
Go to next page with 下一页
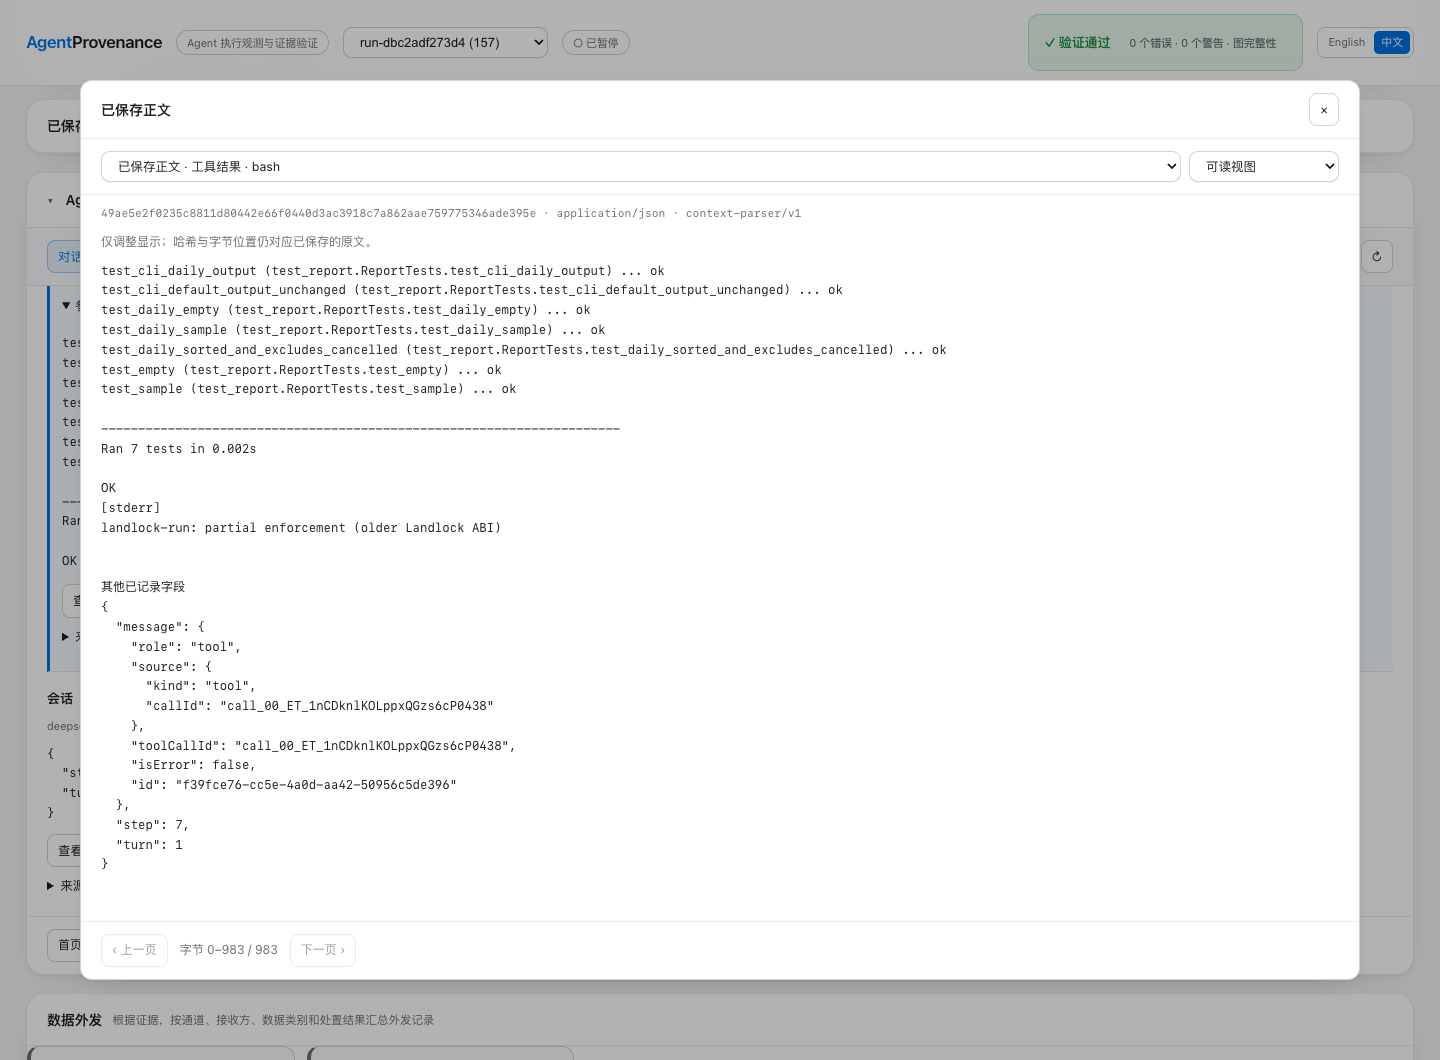point(323,950)
